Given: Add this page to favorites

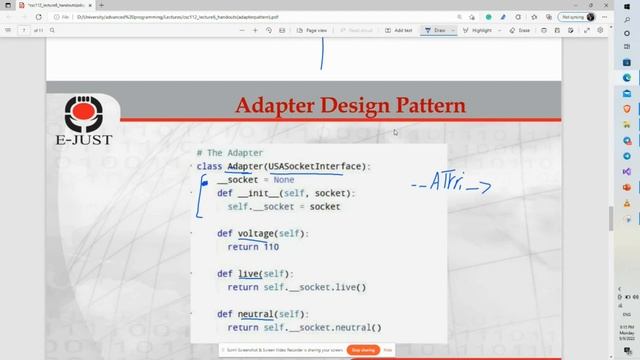Looking at the screenshot, I should 472,17.
